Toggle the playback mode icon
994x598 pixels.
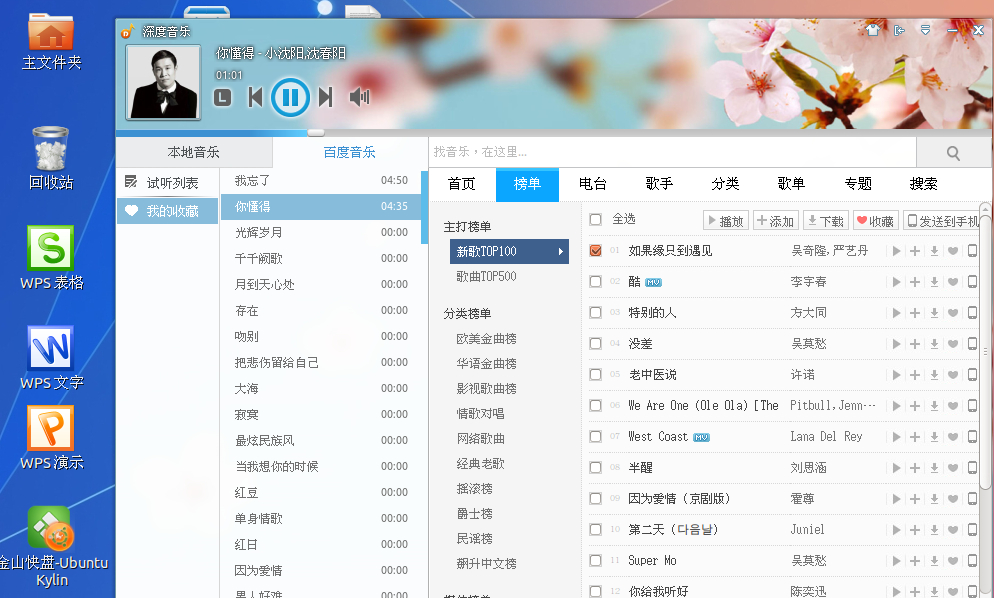click(222, 98)
